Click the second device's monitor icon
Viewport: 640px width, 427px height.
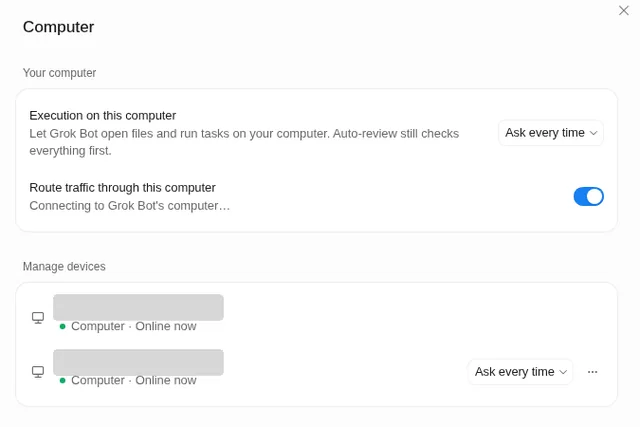pos(38,371)
